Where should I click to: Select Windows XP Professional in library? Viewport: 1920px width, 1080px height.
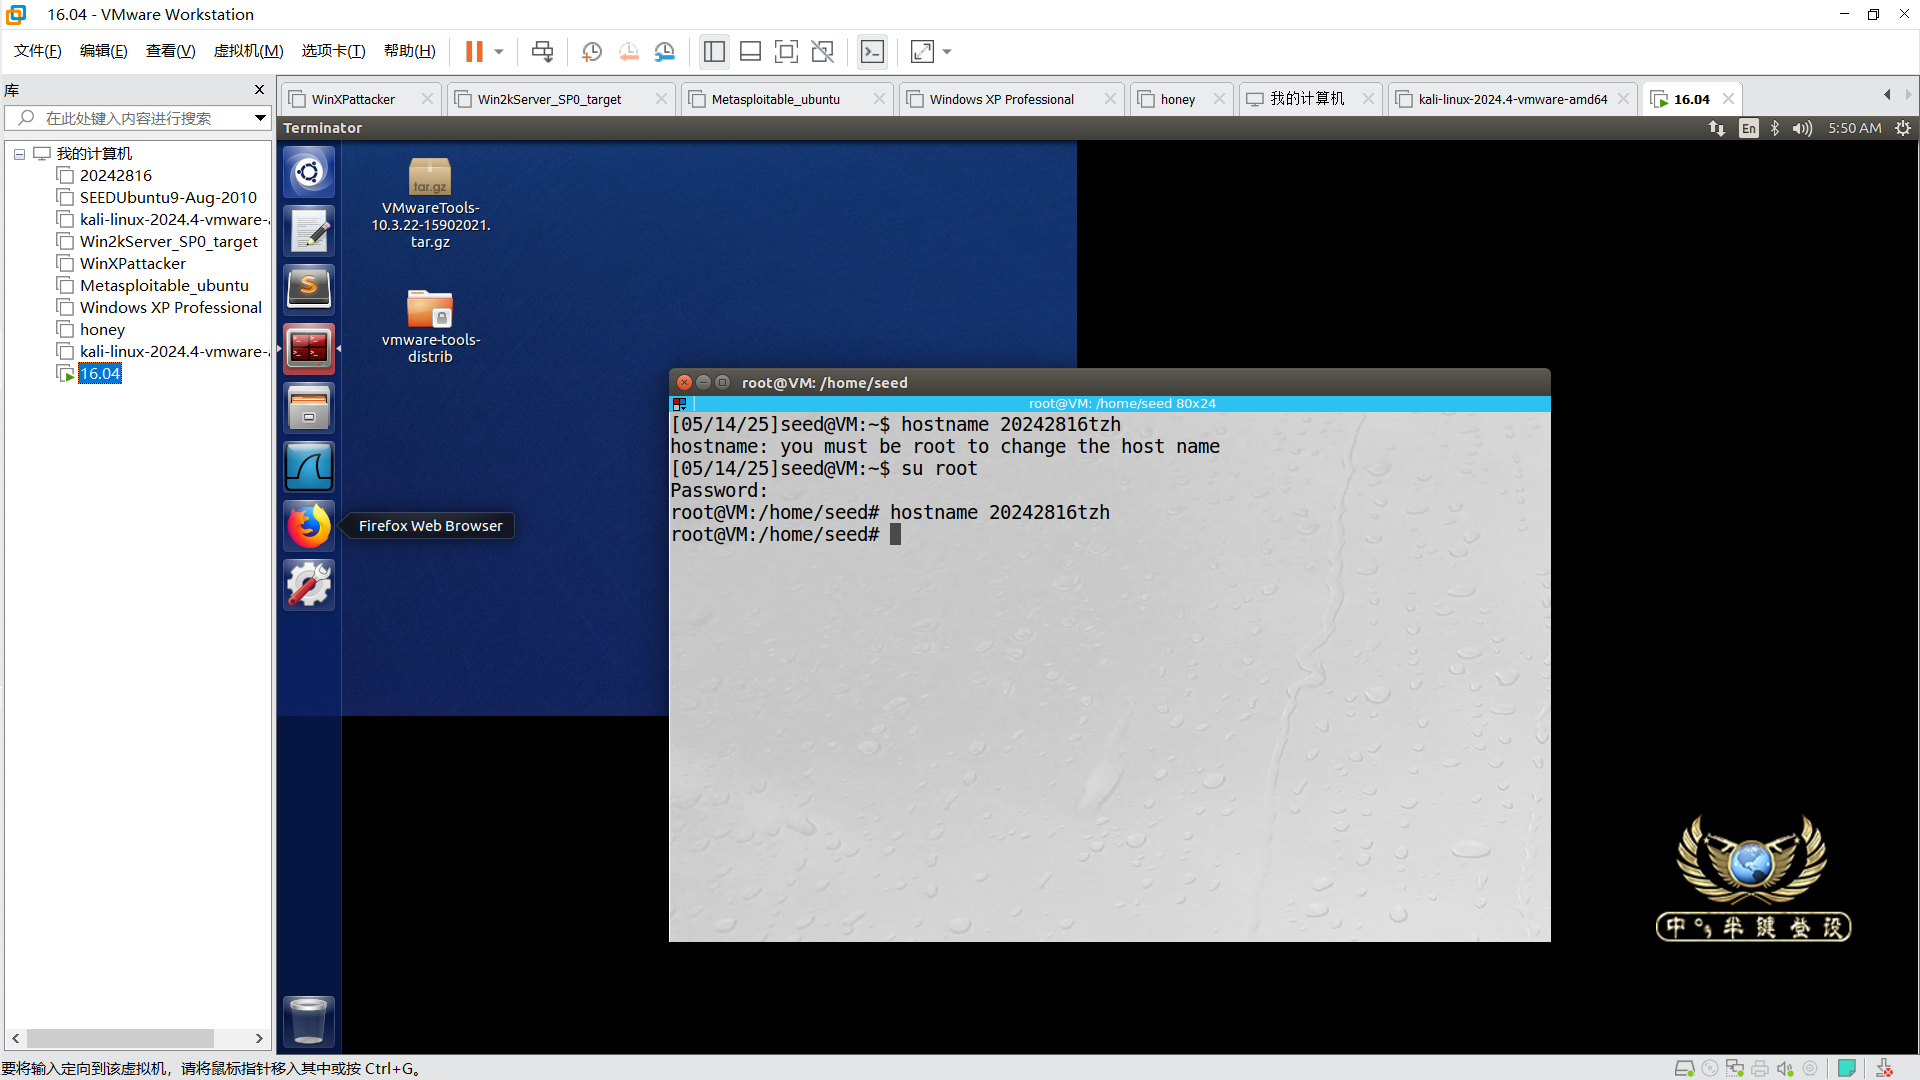coord(170,308)
